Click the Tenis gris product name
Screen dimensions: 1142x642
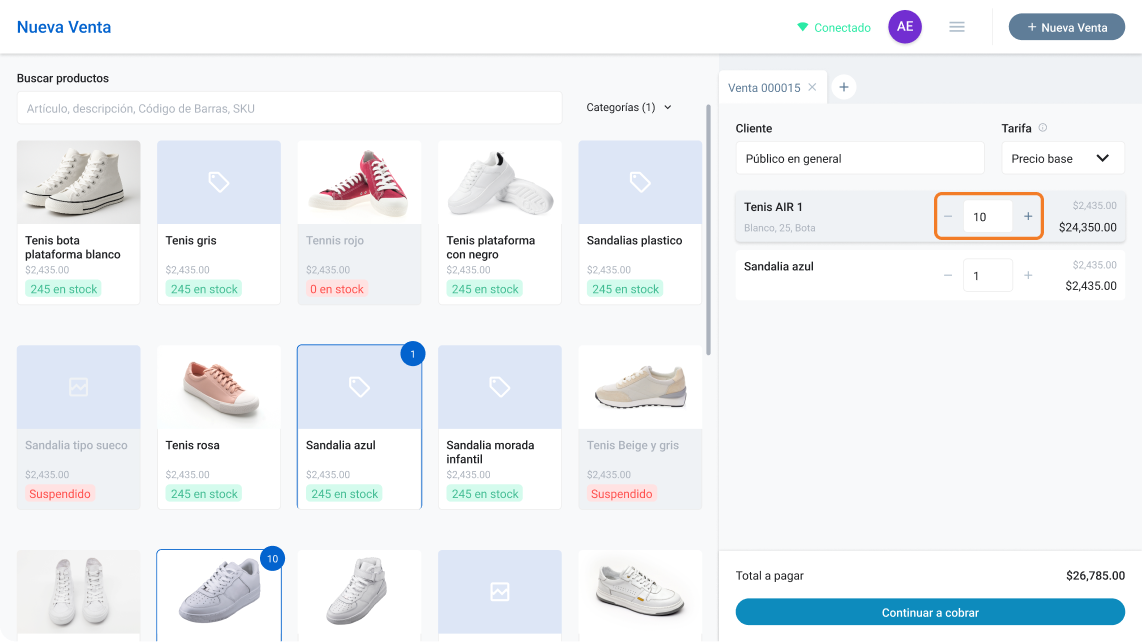(191, 240)
